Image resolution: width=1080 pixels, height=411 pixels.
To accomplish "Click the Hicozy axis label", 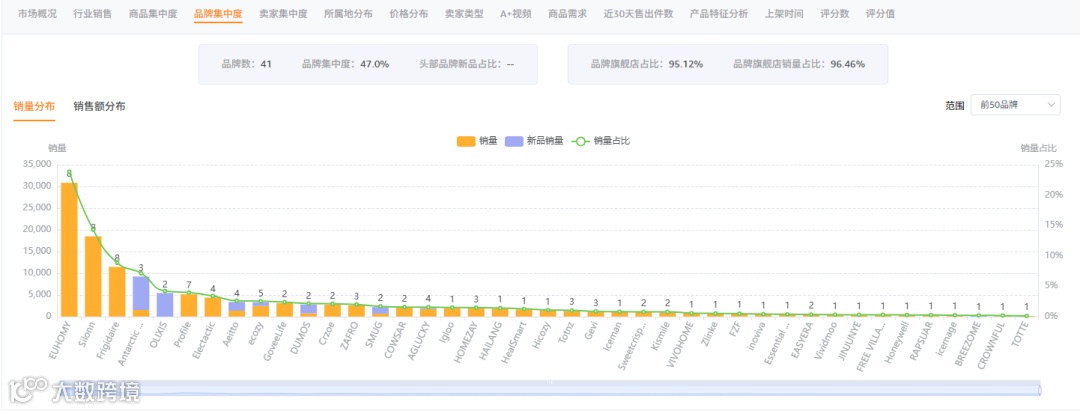I will [x=543, y=333].
